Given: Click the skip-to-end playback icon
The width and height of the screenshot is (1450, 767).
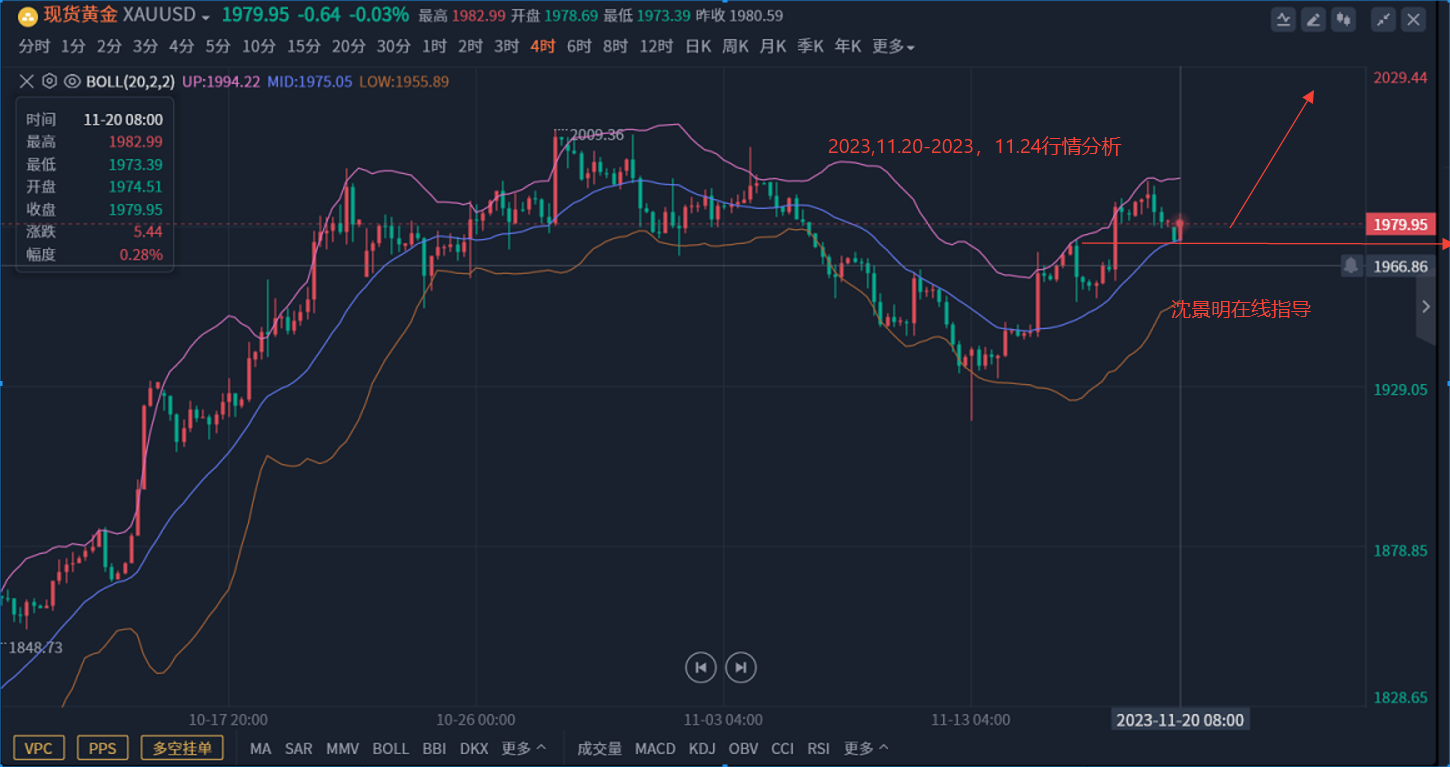Looking at the screenshot, I should click(x=741, y=667).
